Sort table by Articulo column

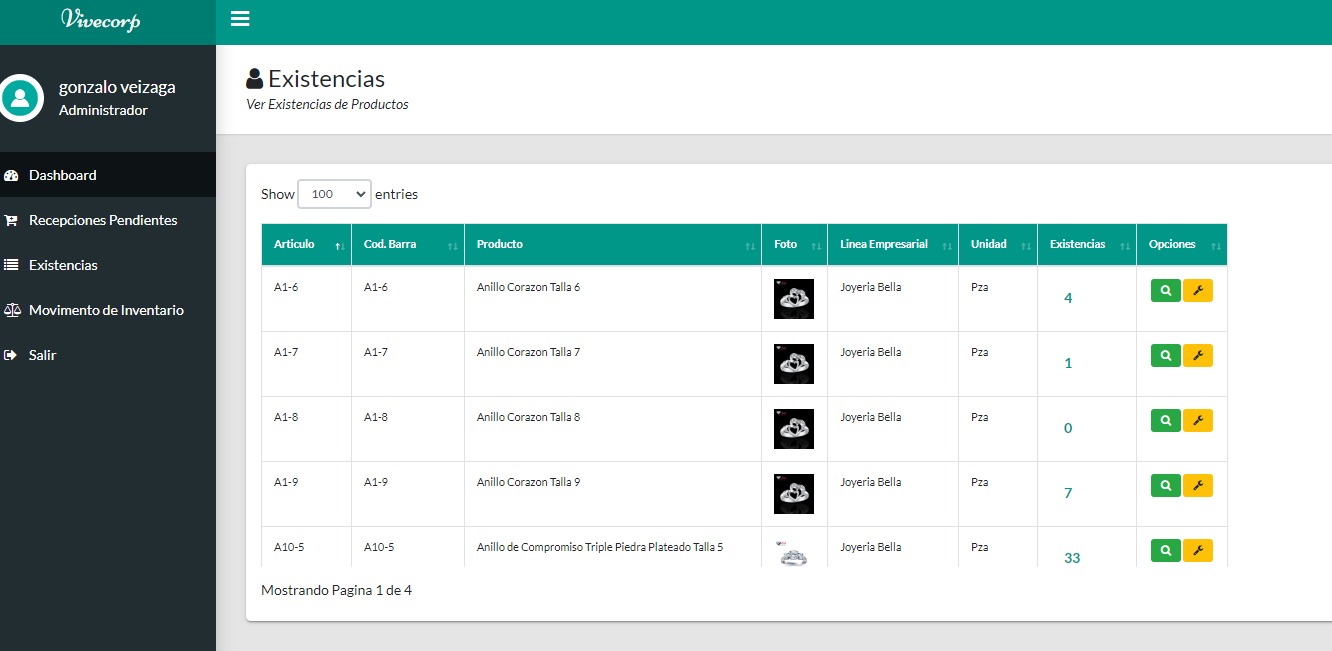coord(306,245)
